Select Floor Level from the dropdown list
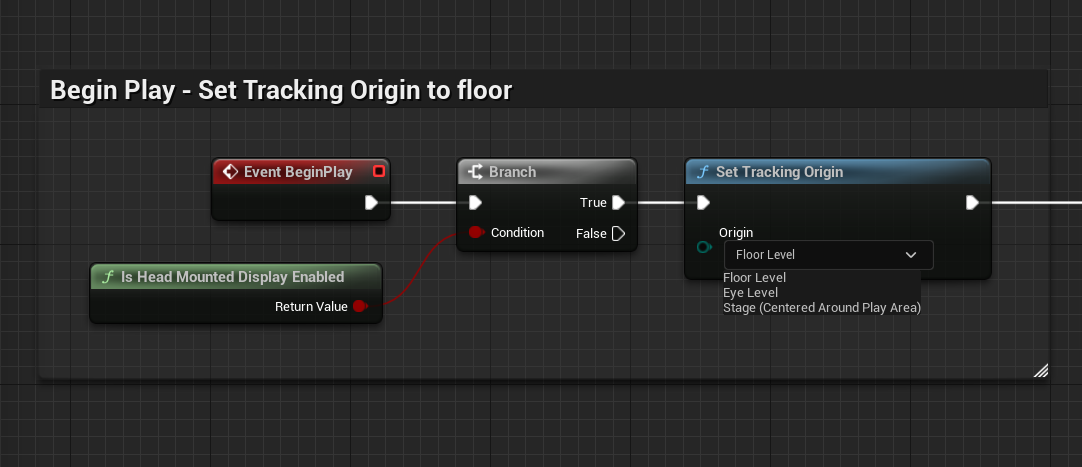Viewport: 1082px width, 467px height. (754, 278)
